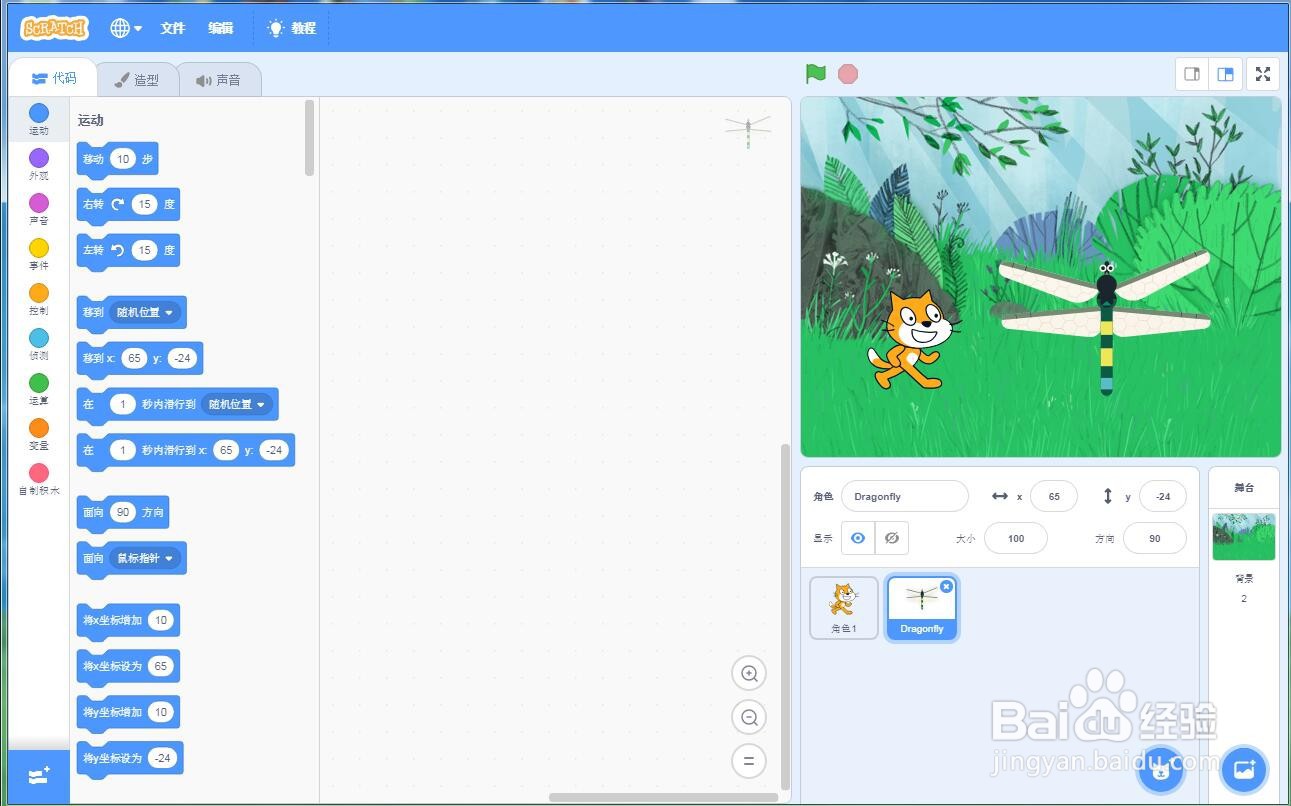The height and width of the screenshot is (806, 1291).
Task: Zoom in the code workspace
Action: 749,674
